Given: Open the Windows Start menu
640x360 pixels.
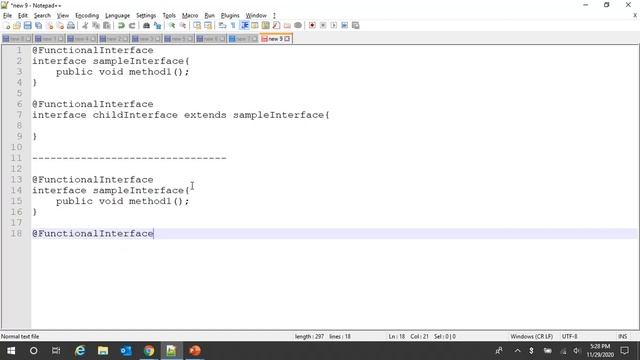Looking at the screenshot, I should pos(11,351).
